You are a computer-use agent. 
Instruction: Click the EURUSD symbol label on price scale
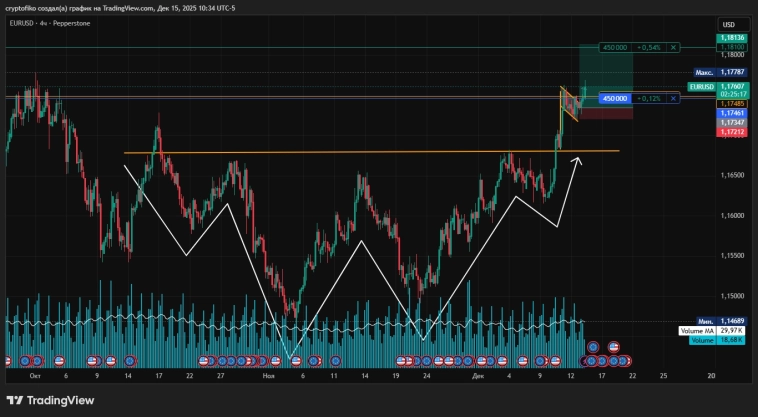(701, 87)
